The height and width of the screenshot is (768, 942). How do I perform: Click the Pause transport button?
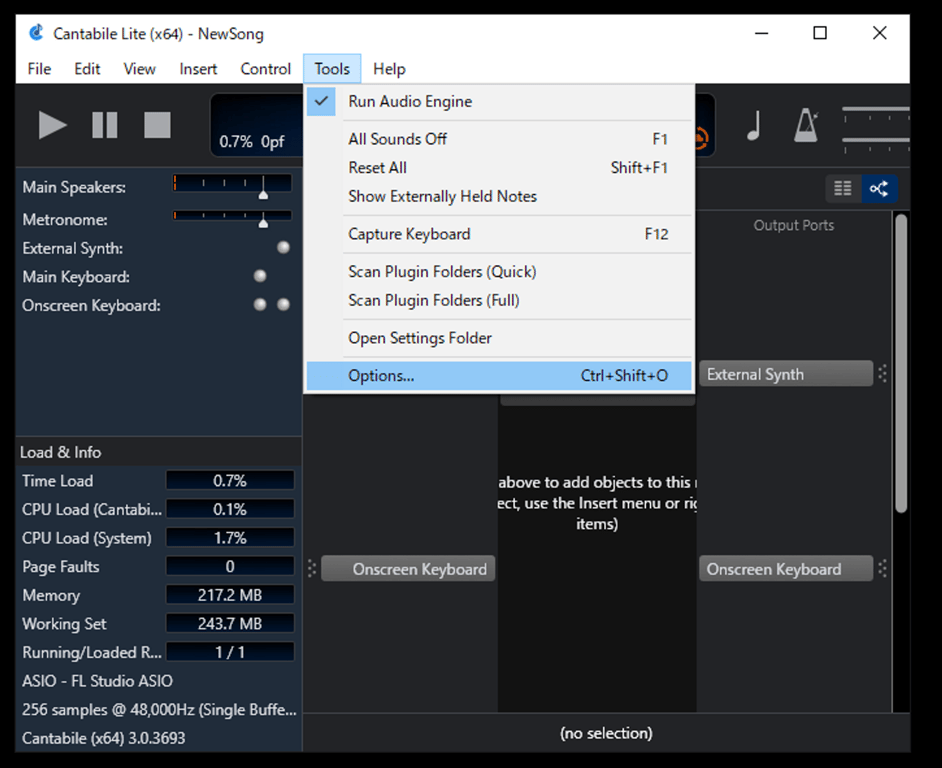click(105, 124)
